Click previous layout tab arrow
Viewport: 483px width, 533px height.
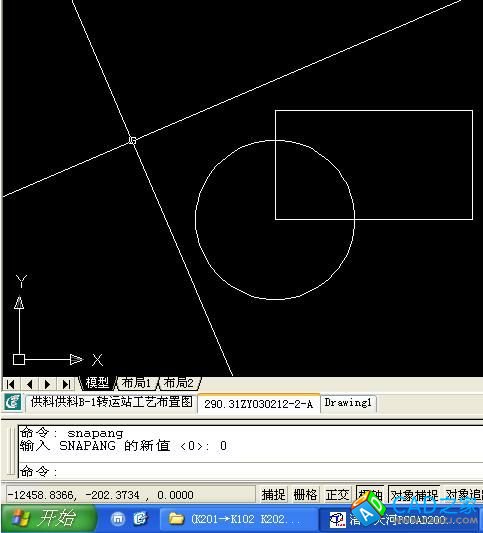click(29, 384)
